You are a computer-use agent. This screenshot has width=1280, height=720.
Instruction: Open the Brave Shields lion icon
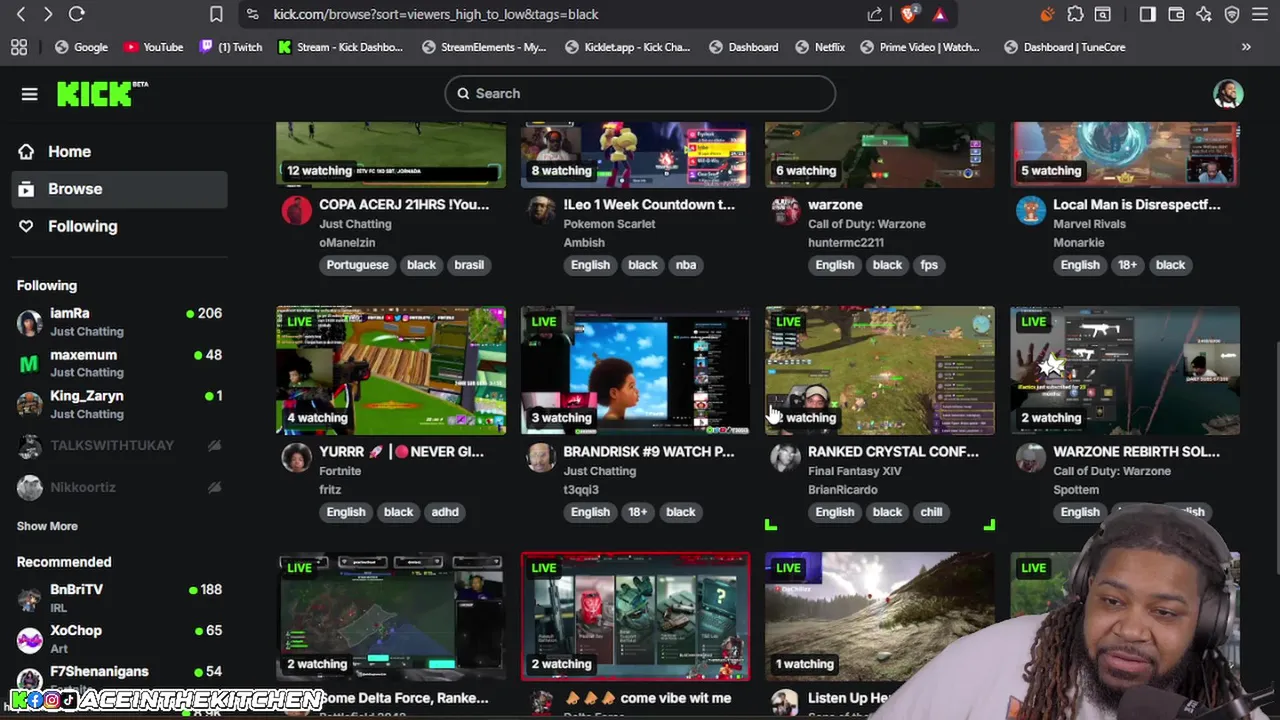coord(908,14)
